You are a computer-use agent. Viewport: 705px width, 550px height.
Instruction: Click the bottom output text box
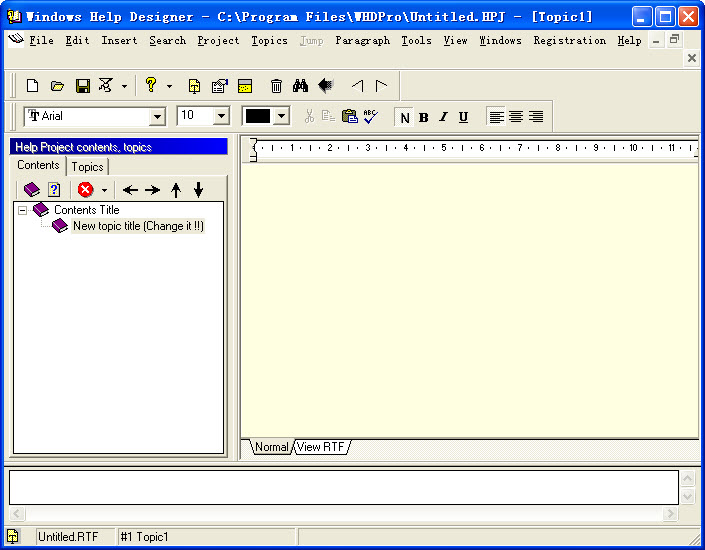(344, 487)
